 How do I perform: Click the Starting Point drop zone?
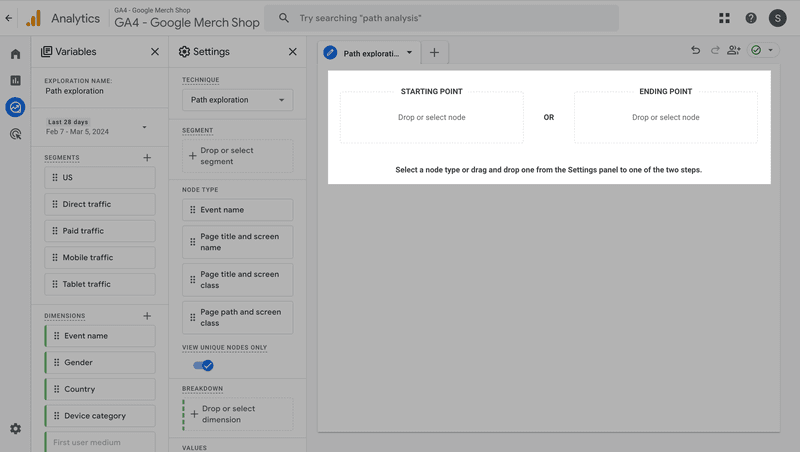(x=432, y=117)
